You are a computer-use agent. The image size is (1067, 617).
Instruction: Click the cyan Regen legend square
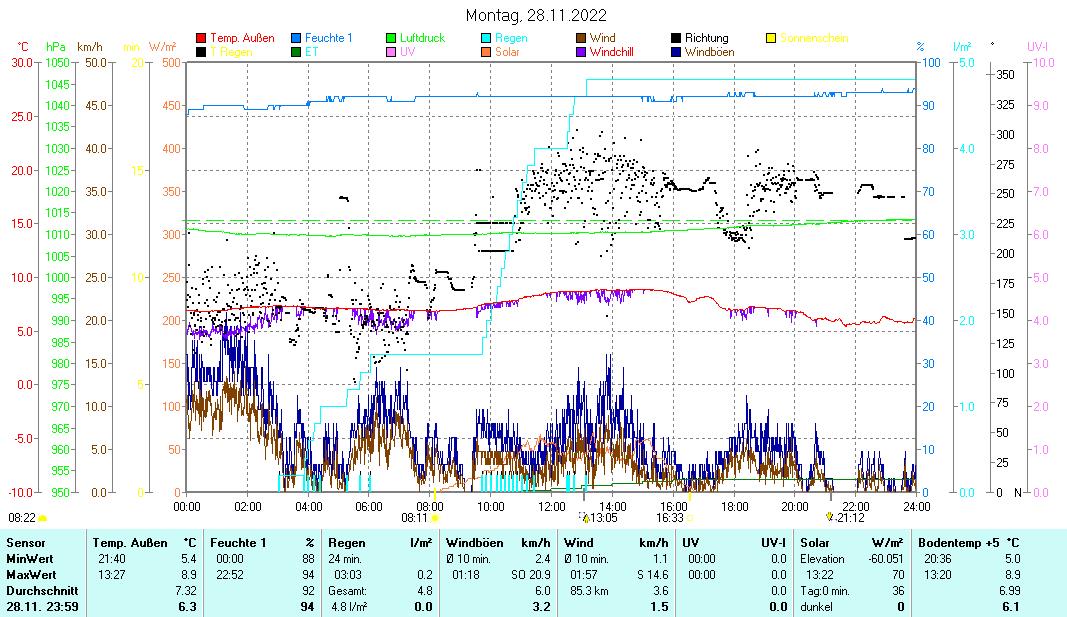coord(486,38)
